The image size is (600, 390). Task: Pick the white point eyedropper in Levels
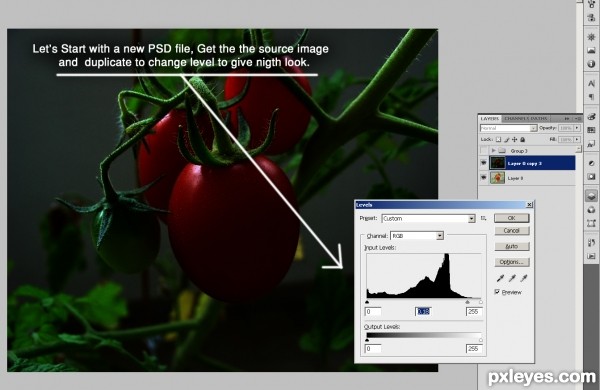pyautogui.click(x=524, y=278)
